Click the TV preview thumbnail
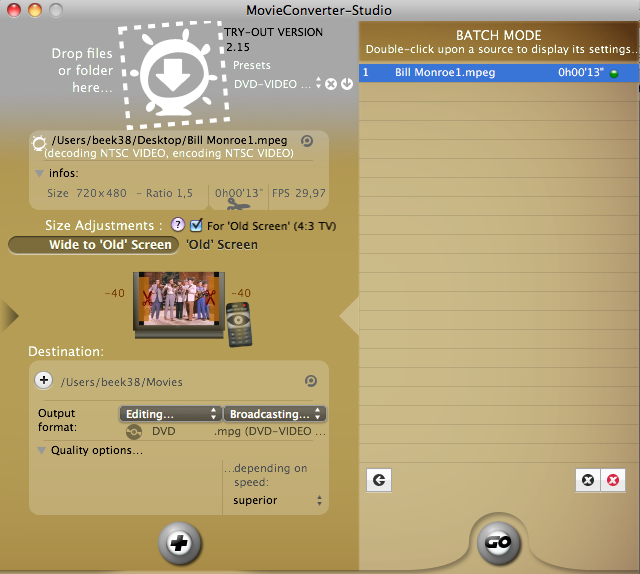Image resolution: width=640 pixels, height=574 pixels. (179, 304)
